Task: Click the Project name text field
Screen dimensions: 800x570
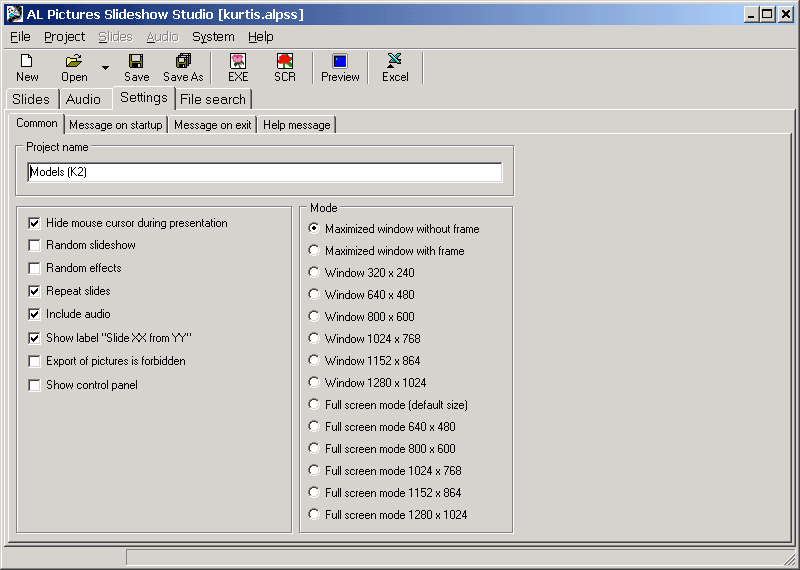Action: click(x=265, y=172)
